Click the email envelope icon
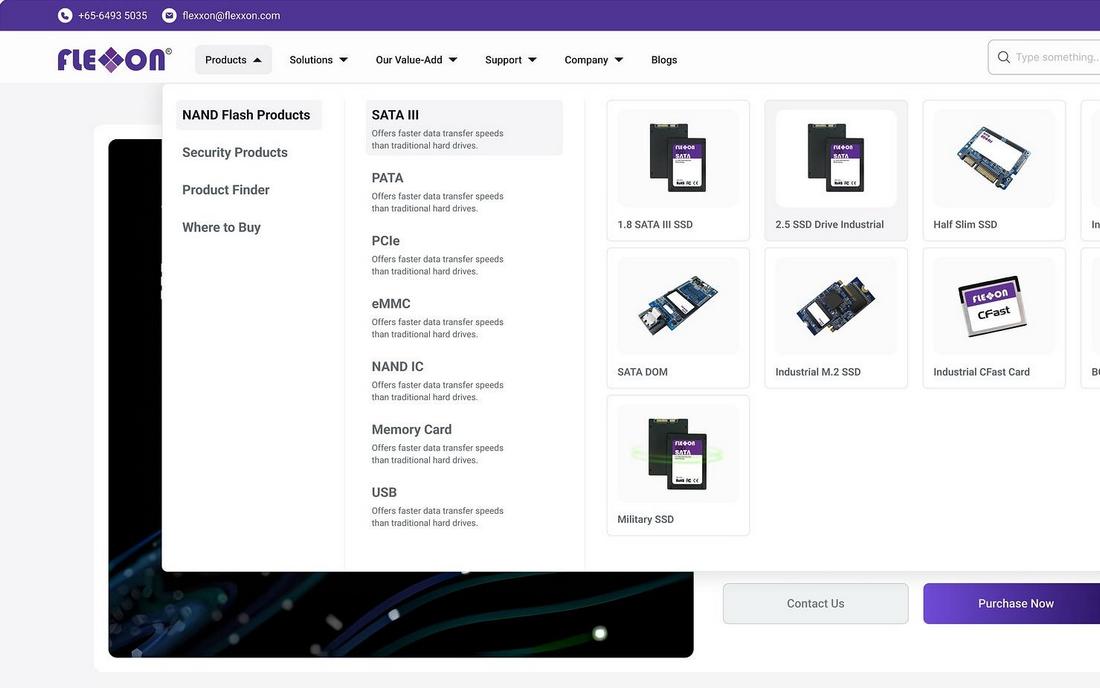 click(169, 15)
